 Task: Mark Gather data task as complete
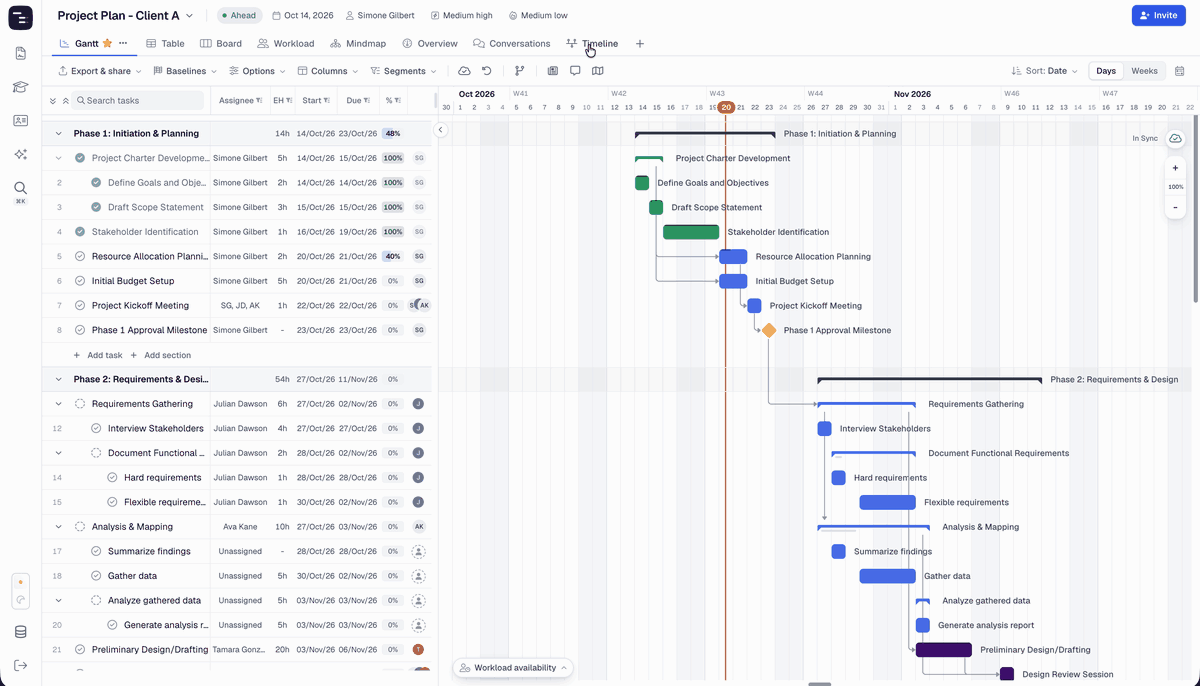coord(96,576)
